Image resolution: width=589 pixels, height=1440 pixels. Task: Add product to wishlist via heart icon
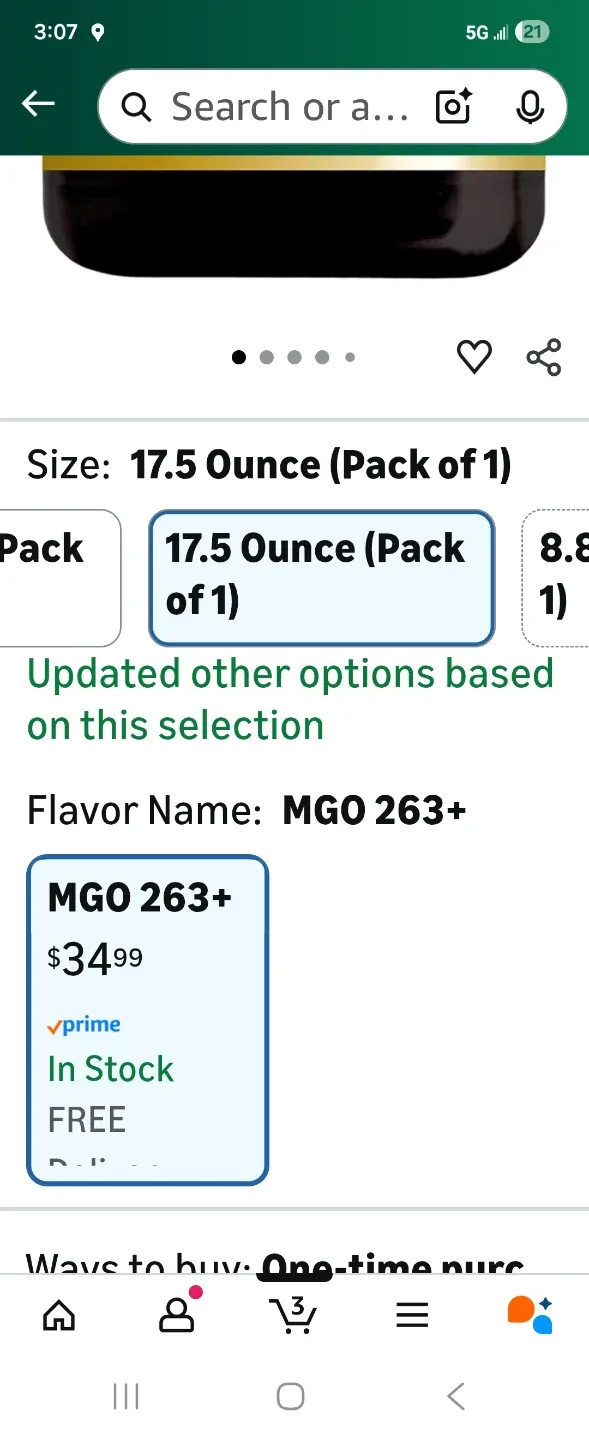(474, 356)
